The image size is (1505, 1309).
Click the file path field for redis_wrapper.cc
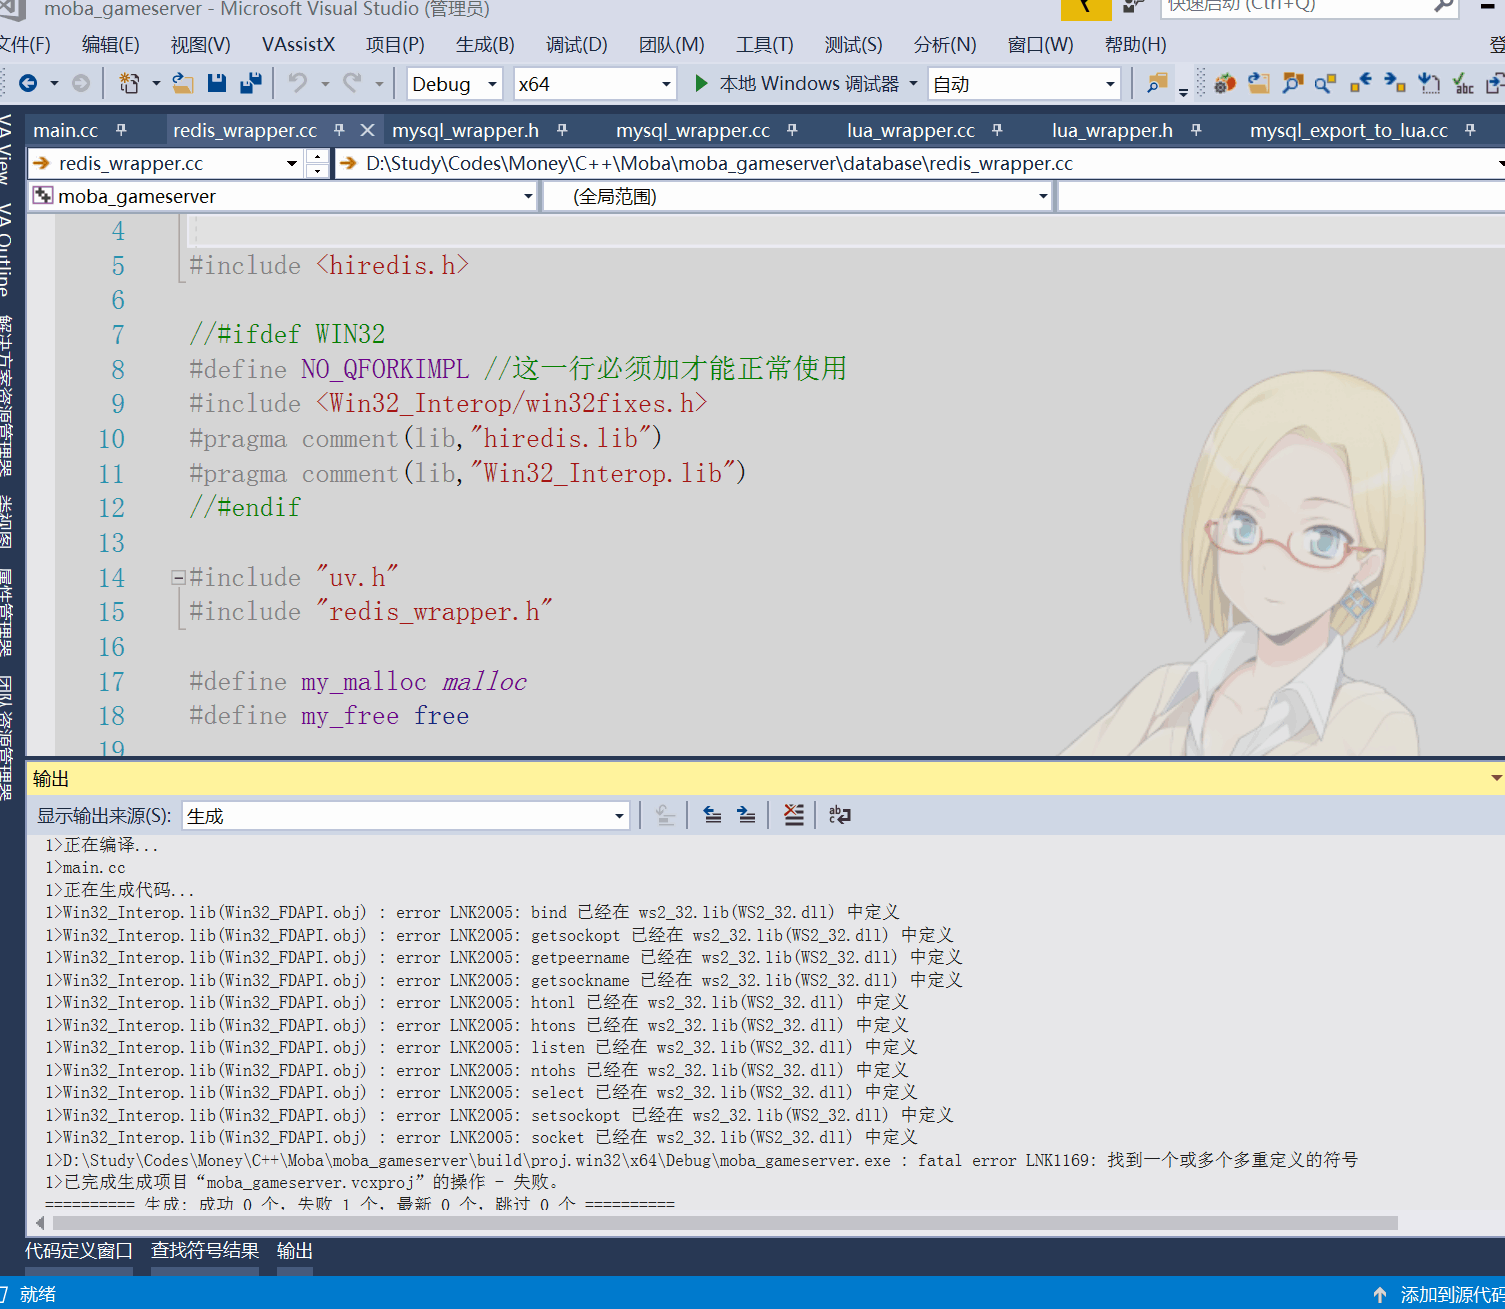point(920,163)
